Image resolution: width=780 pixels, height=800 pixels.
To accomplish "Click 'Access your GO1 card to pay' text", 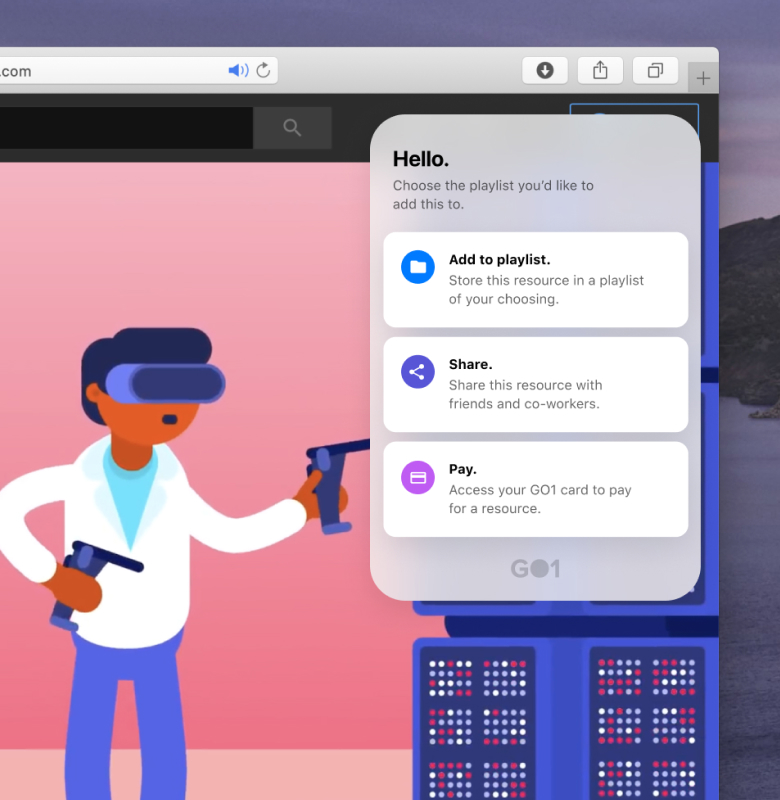I will tap(540, 490).
